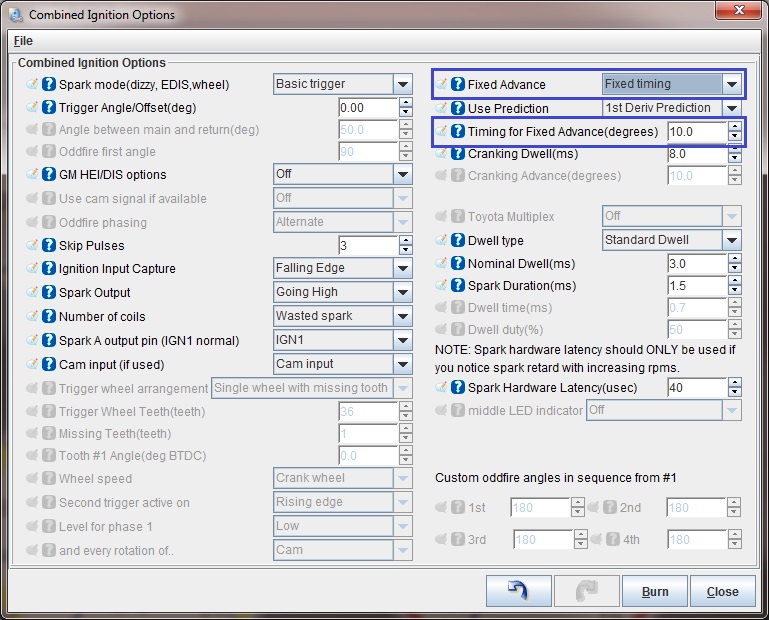
Task: Open the File menu
Action: click(23, 41)
